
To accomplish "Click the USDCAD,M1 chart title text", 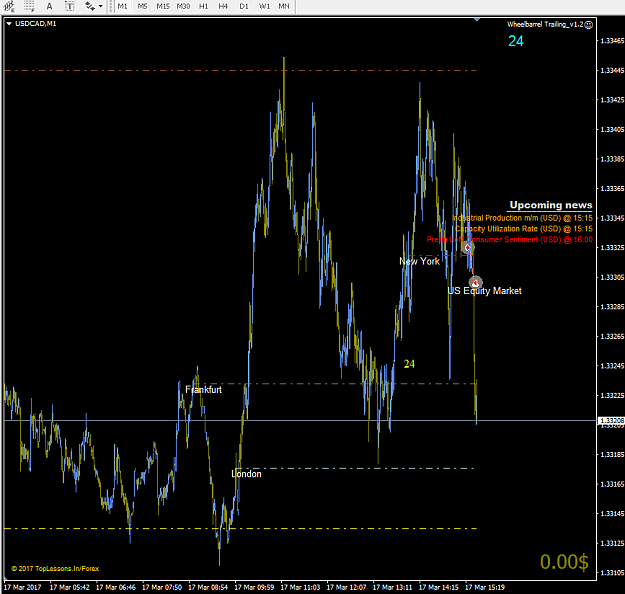I will pyautogui.click(x=35, y=24).
